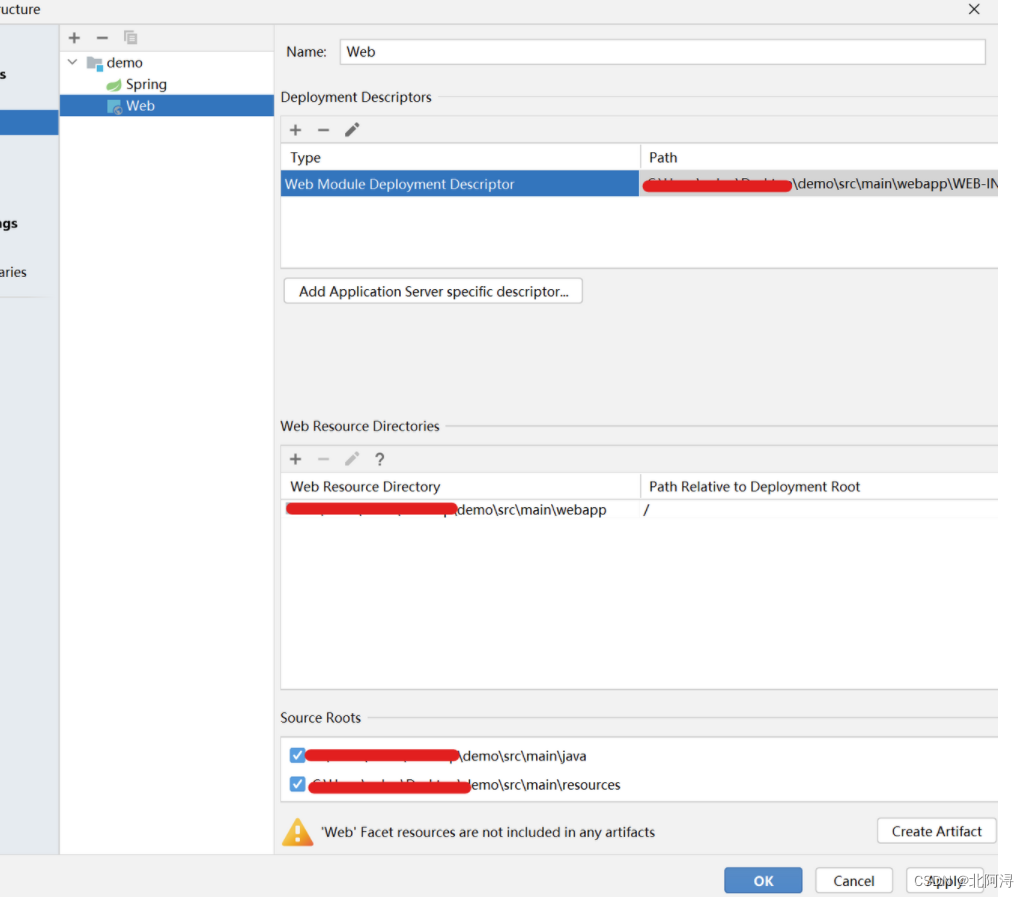Image resolution: width=1029 pixels, height=897 pixels.
Task: Add a web resource directory with the plus icon
Action: pyautogui.click(x=295, y=458)
